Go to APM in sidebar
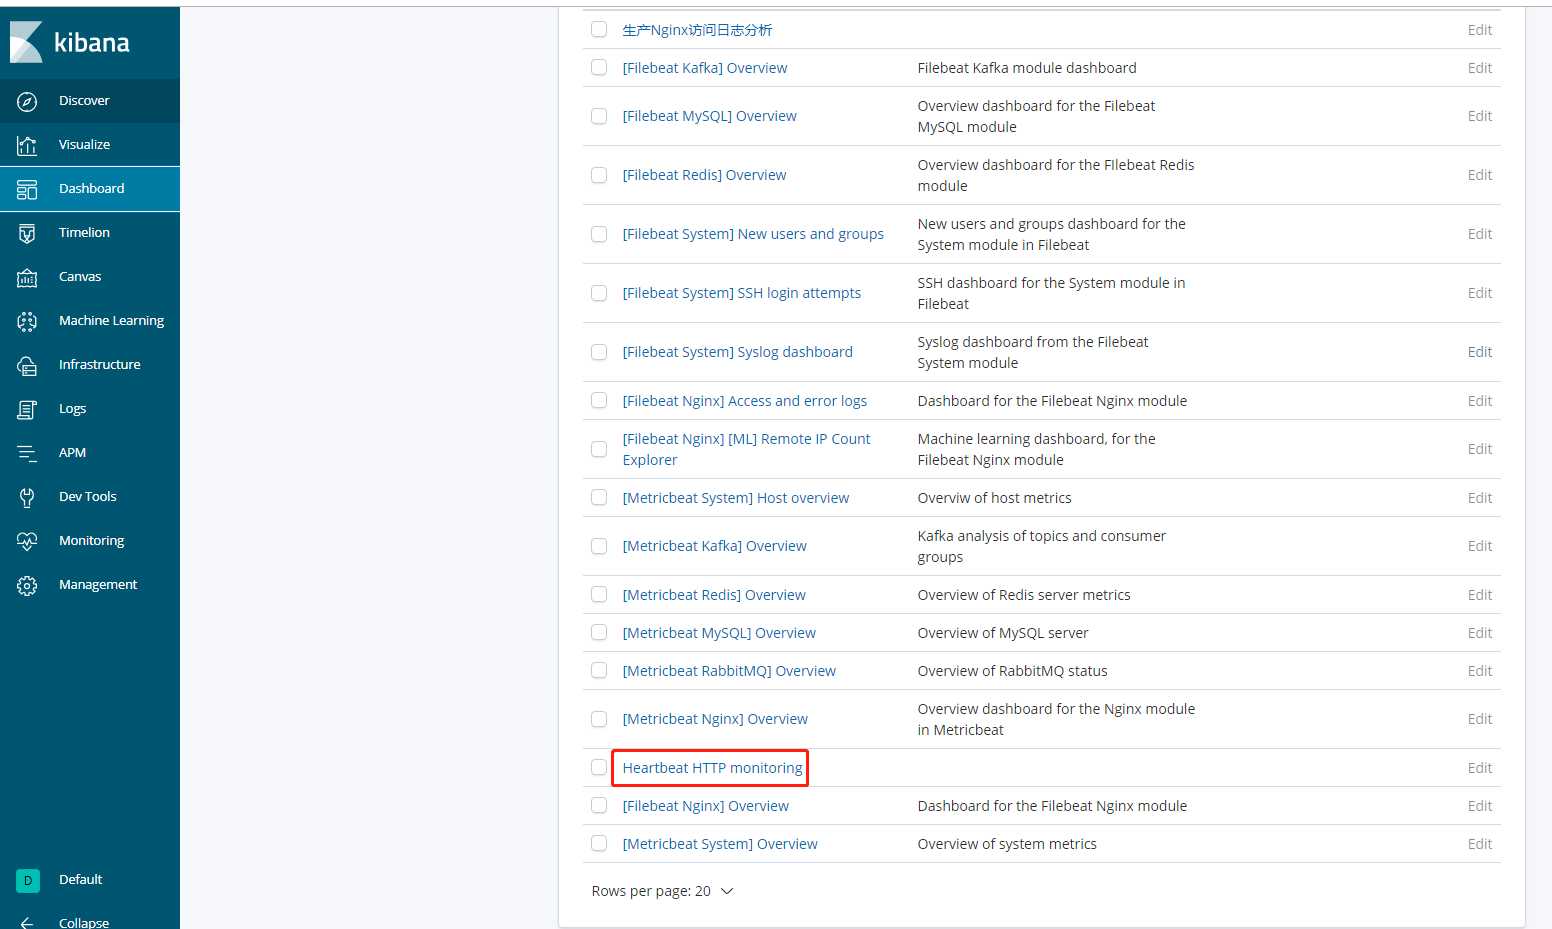1552x929 pixels. pyautogui.click(x=72, y=453)
